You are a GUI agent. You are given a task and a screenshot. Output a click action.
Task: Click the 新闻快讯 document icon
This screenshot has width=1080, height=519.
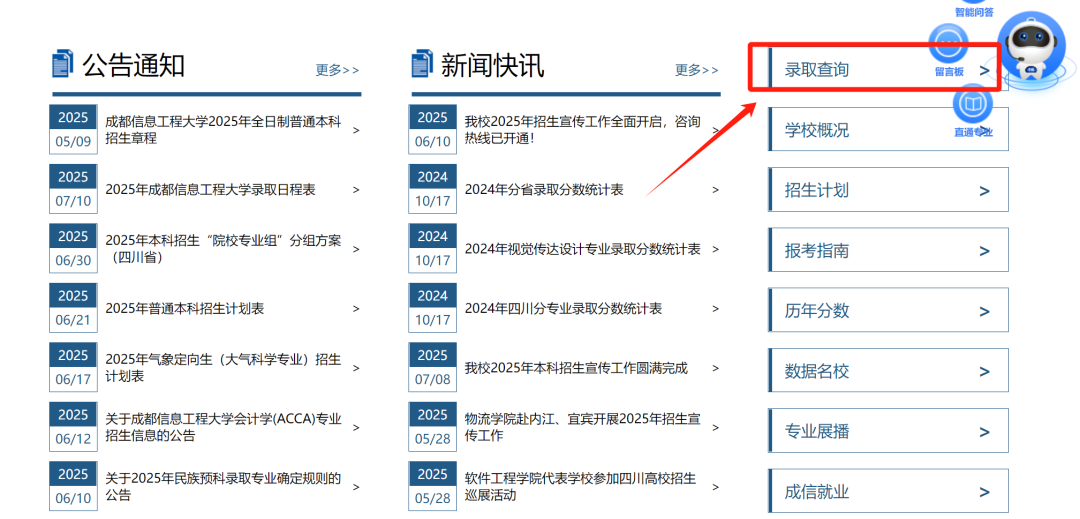tap(422, 64)
